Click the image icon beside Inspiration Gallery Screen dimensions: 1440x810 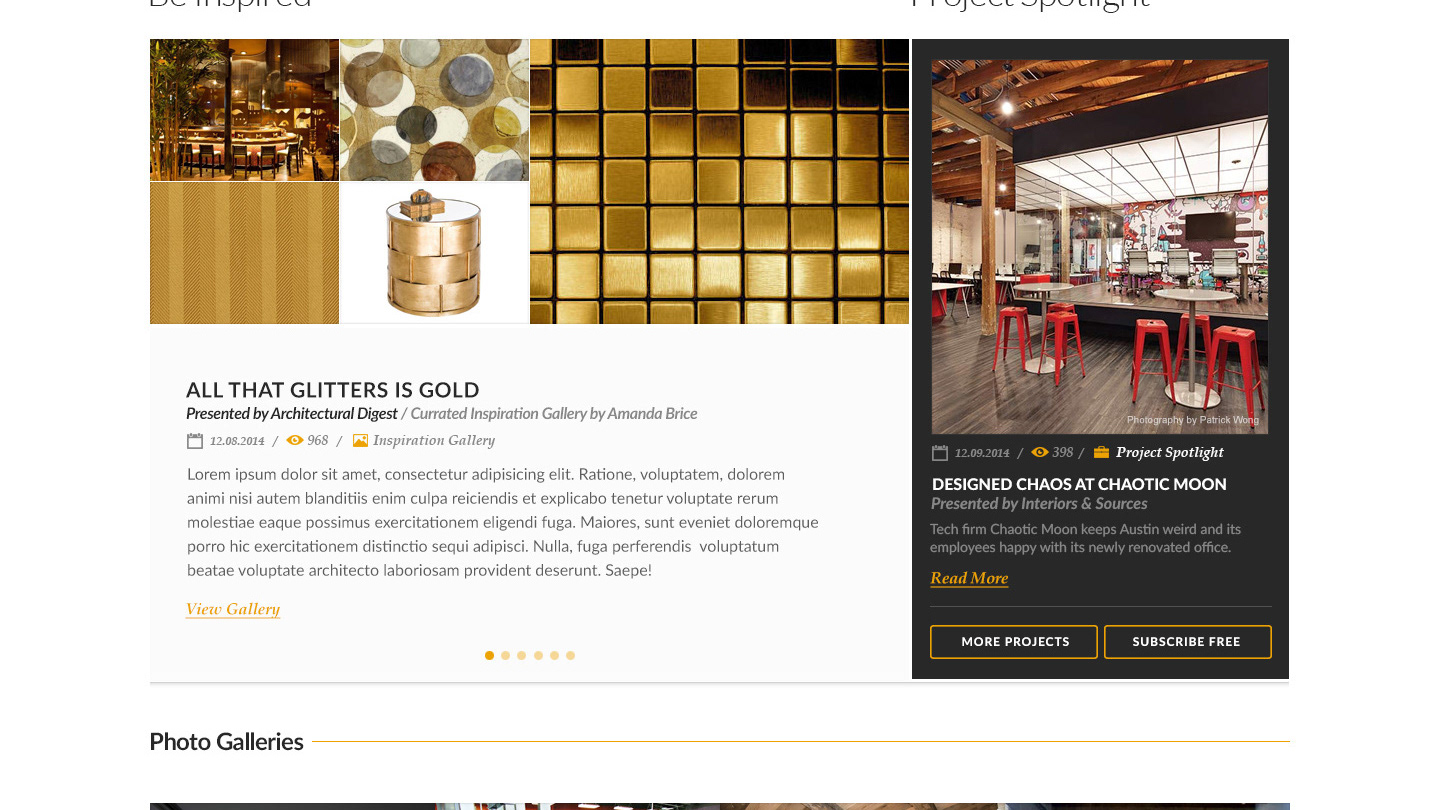pyautogui.click(x=360, y=440)
